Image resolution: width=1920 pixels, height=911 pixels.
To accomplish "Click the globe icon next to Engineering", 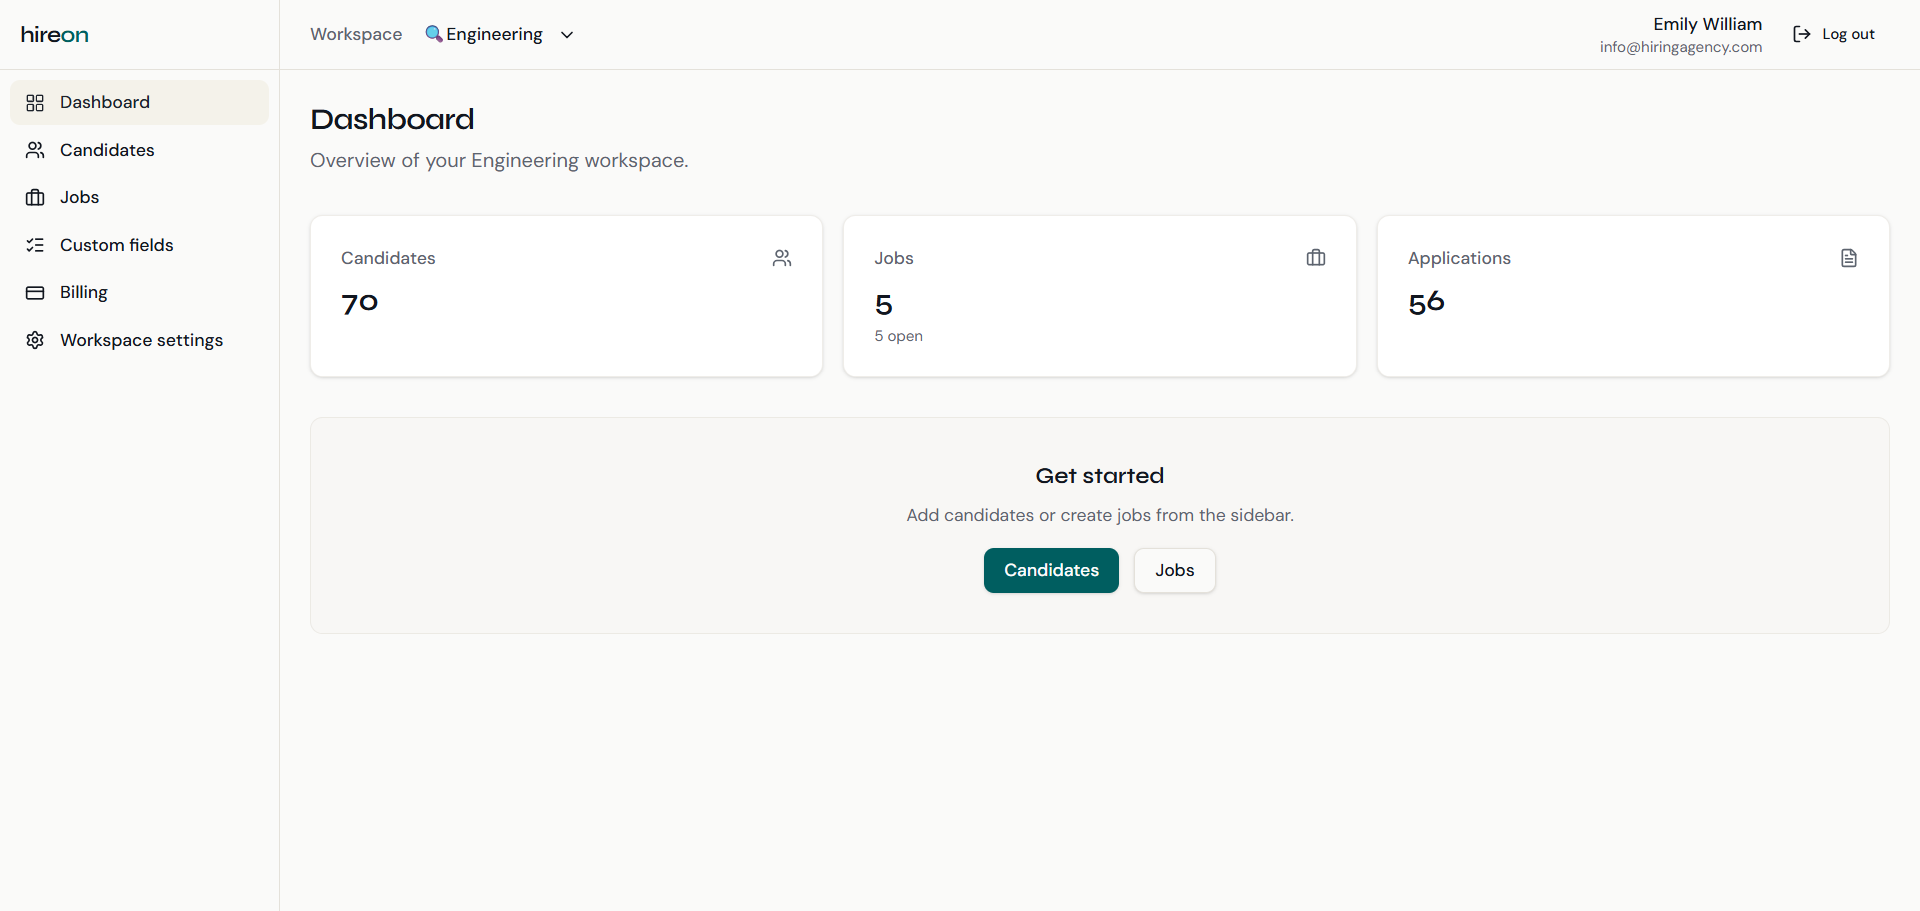I will pos(434,33).
